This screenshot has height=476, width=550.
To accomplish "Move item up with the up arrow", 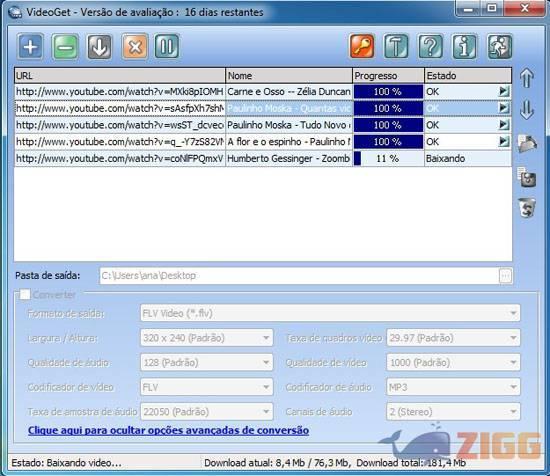I will tap(526, 78).
